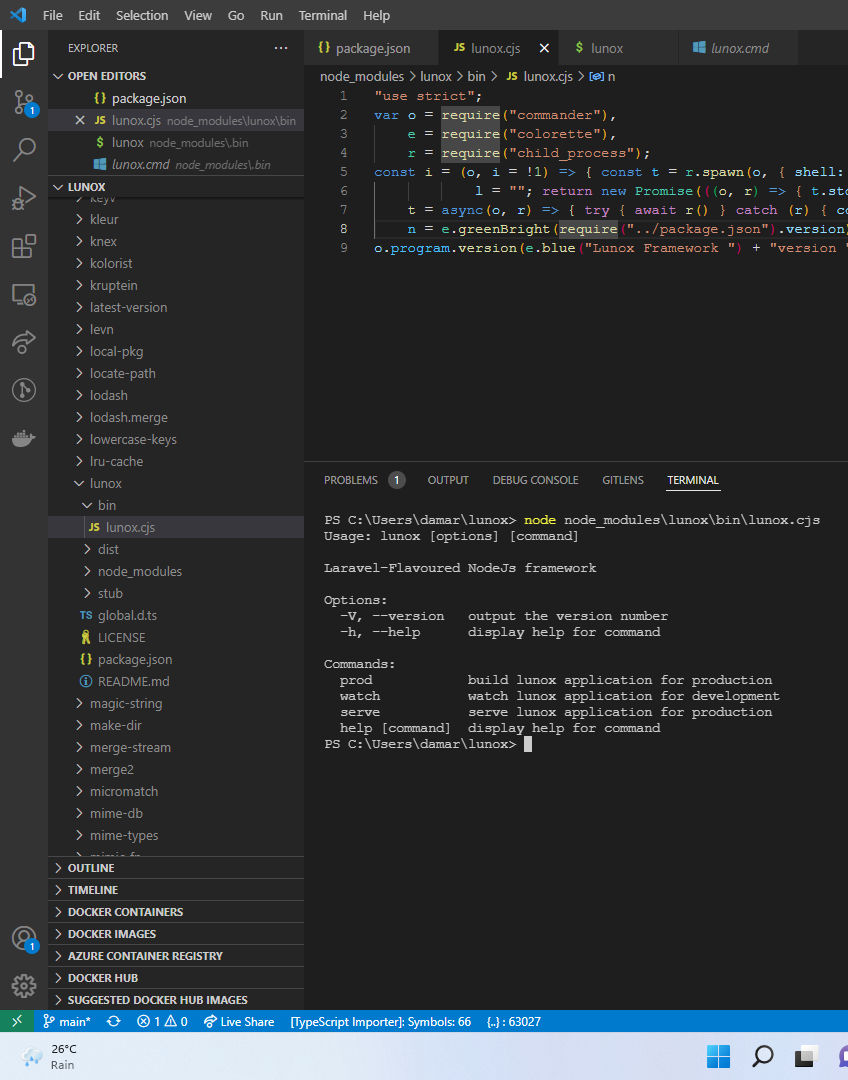Click the Synchronize Changes icon
The height and width of the screenshot is (1080, 848).
114,1021
